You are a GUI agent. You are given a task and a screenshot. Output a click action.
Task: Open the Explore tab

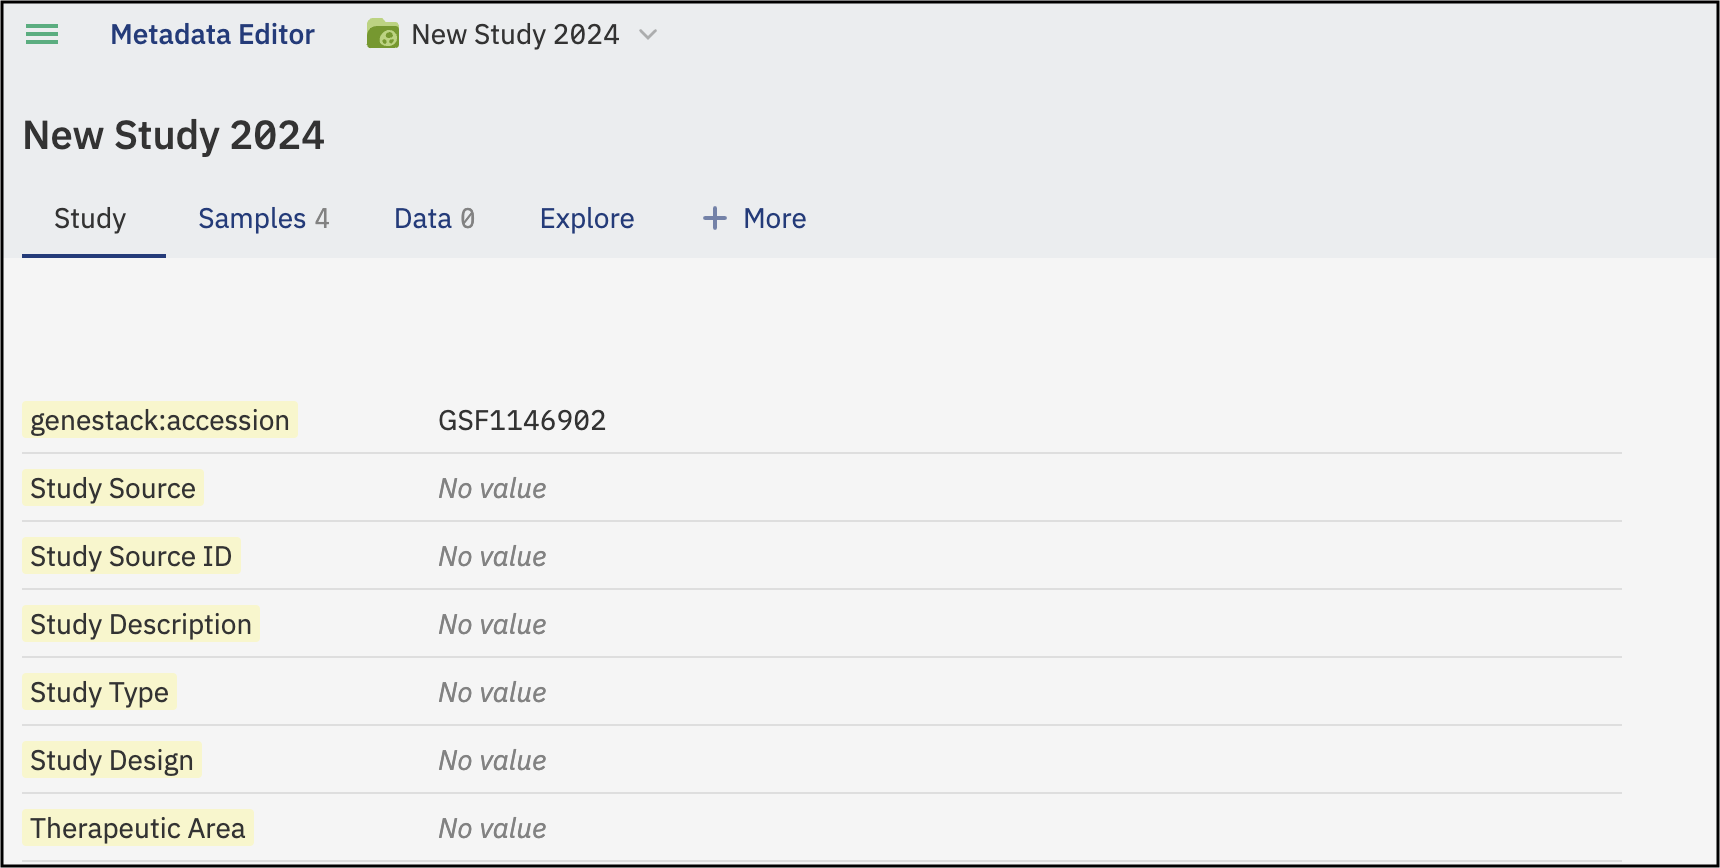[x=587, y=219]
